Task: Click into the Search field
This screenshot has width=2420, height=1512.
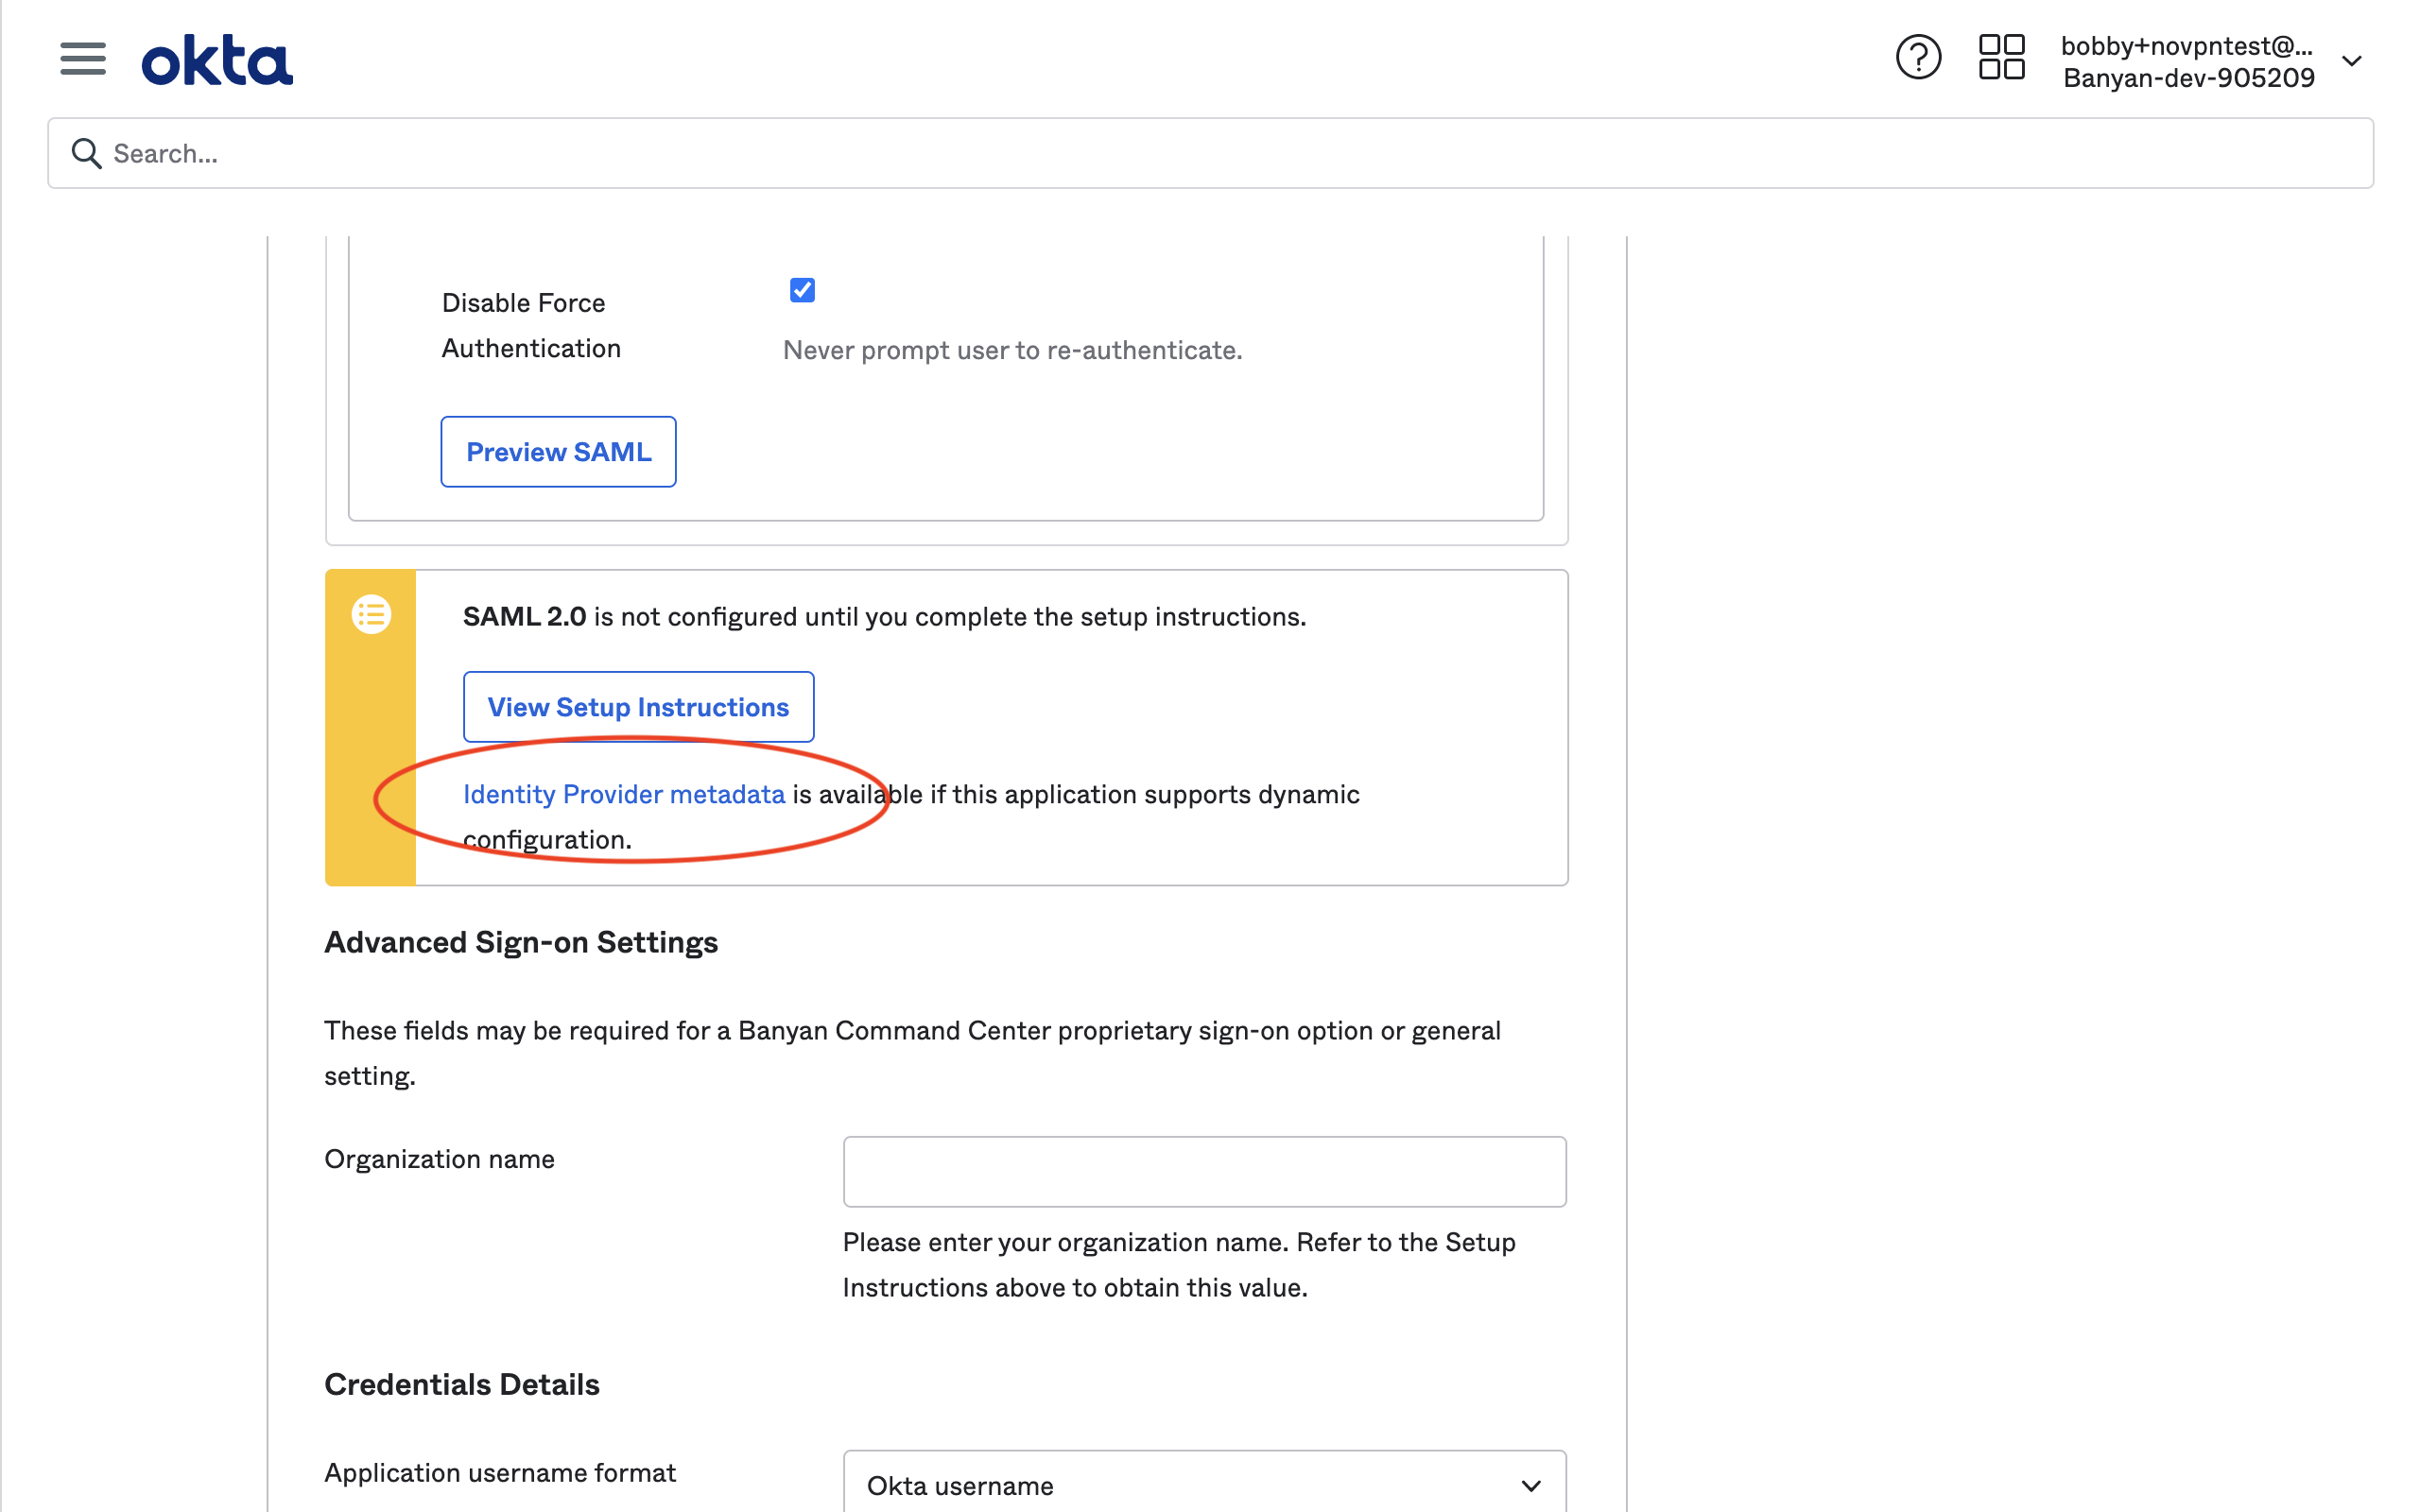Action: tap(1210, 153)
